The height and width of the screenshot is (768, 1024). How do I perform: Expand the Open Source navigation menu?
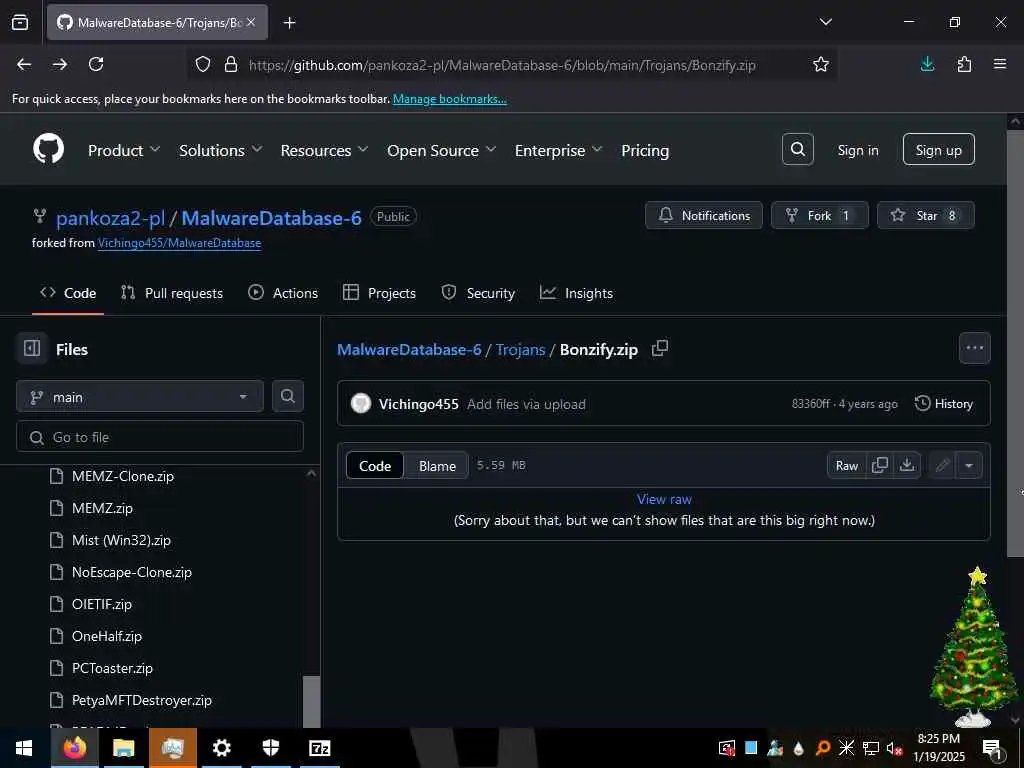[x=441, y=150]
